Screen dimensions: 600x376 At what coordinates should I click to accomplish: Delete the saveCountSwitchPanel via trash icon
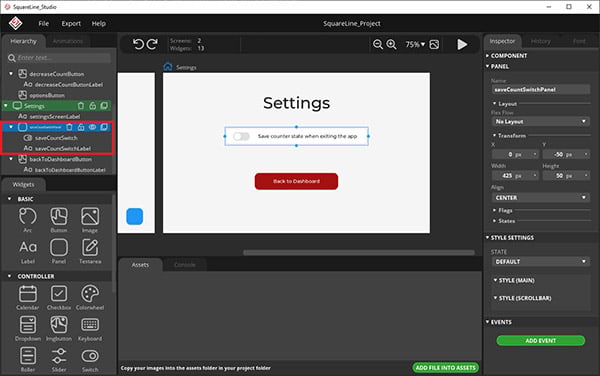pyautogui.click(x=69, y=127)
